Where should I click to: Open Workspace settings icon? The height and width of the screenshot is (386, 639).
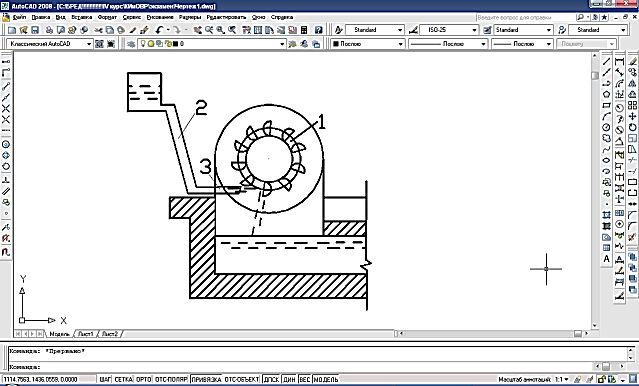[99, 44]
